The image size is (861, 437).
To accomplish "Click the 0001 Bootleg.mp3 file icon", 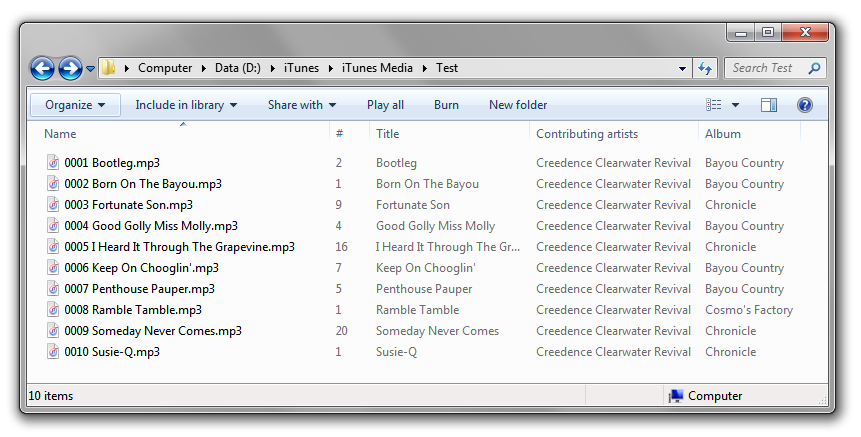I will click(53, 163).
